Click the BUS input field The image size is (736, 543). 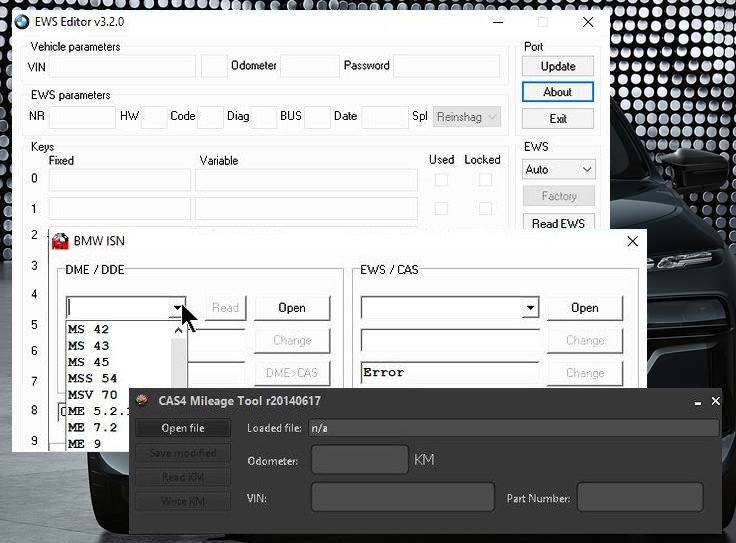pos(317,117)
